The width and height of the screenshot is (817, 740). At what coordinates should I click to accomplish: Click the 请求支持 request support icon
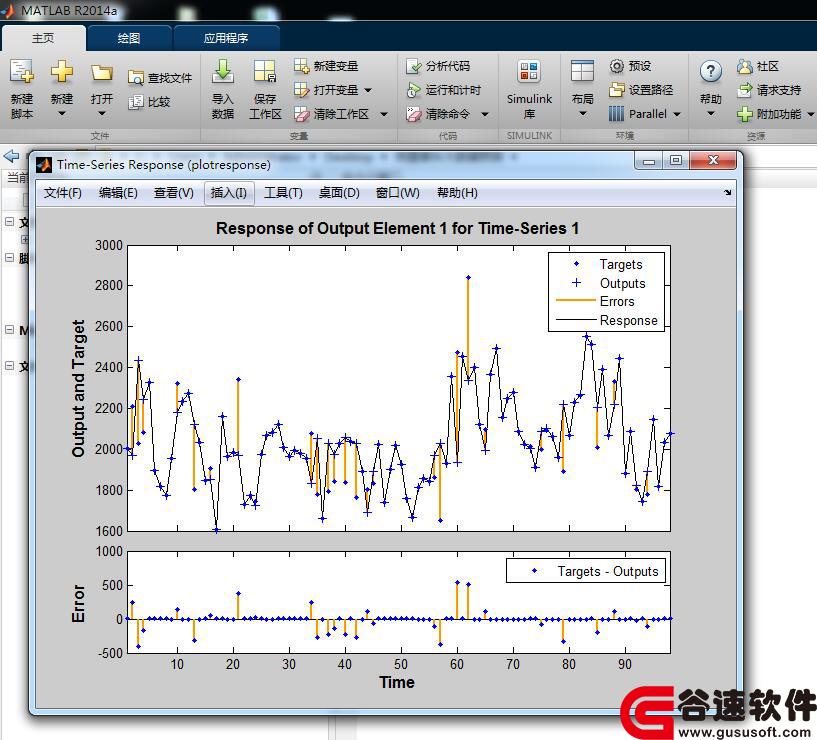pos(745,90)
